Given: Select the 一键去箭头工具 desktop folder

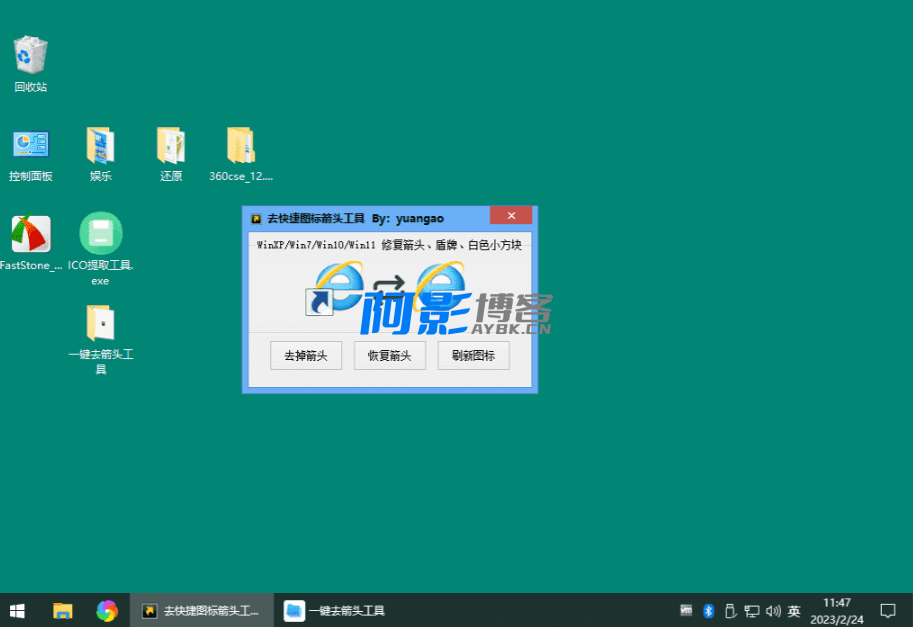Looking at the screenshot, I should tap(100, 323).
